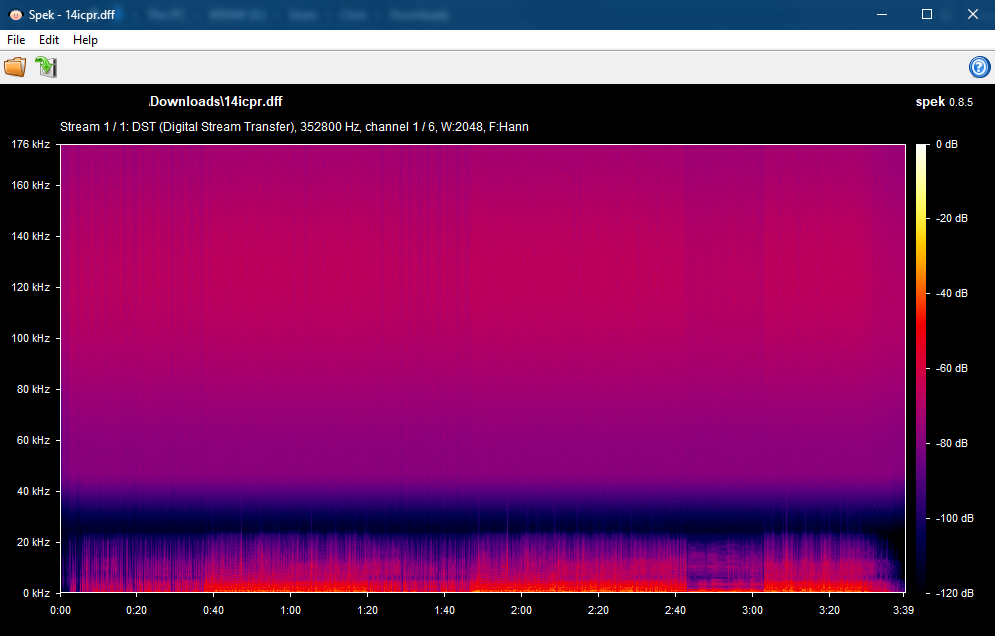Maximize the Spek window
This screenshot has height=636, width=995.
[926, 14]
